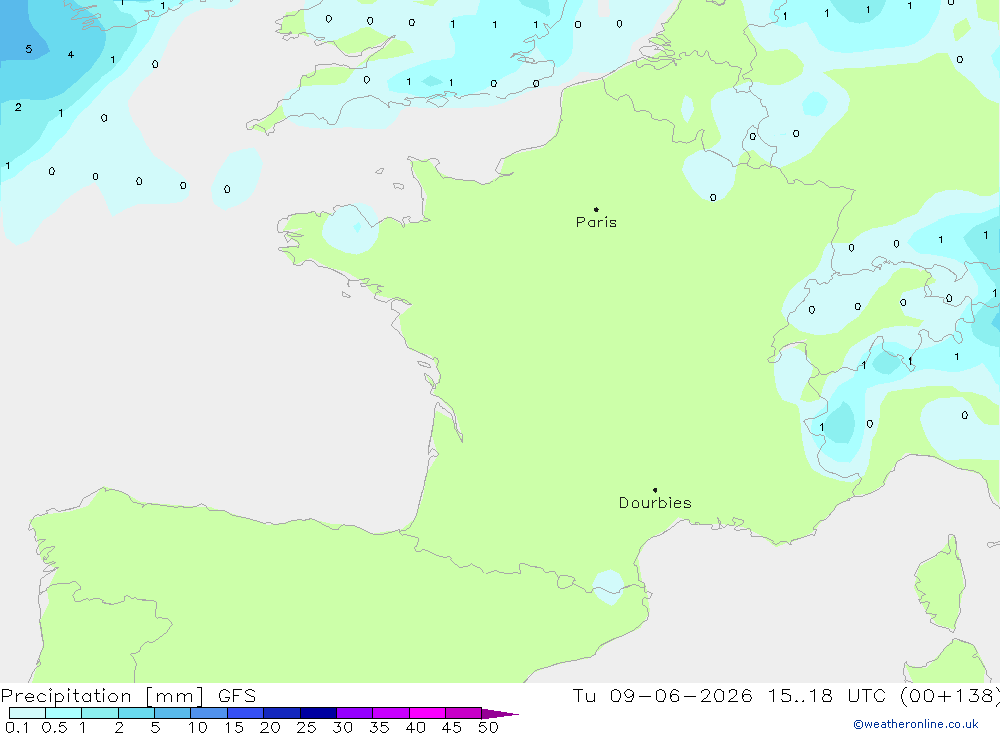The height and width of the screenshot is (733, 1000).
Task: Select the 2–5 mm legend color box
Action: tap(136, 713)
